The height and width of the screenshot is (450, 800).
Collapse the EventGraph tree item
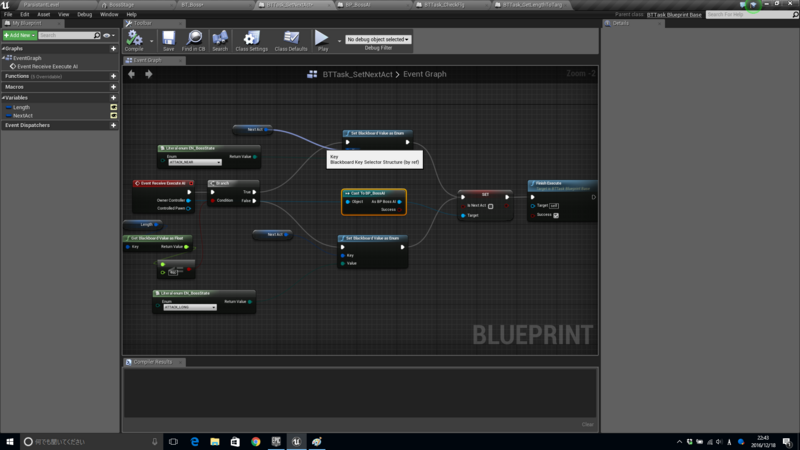click(3, 58)
